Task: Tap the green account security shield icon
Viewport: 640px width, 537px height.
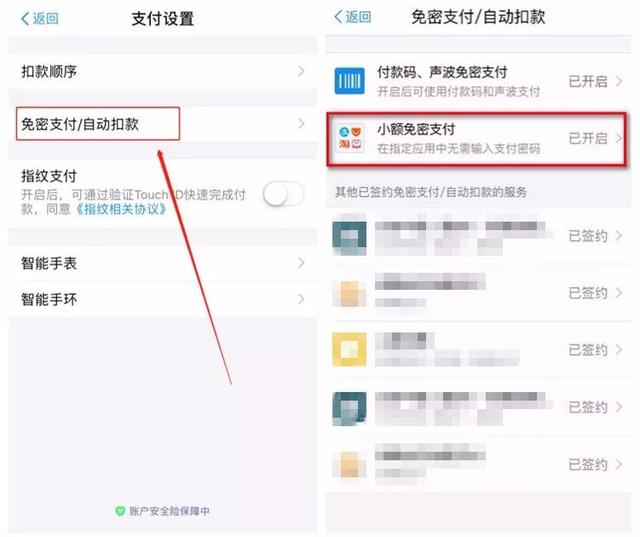Action: pos(119,511)
